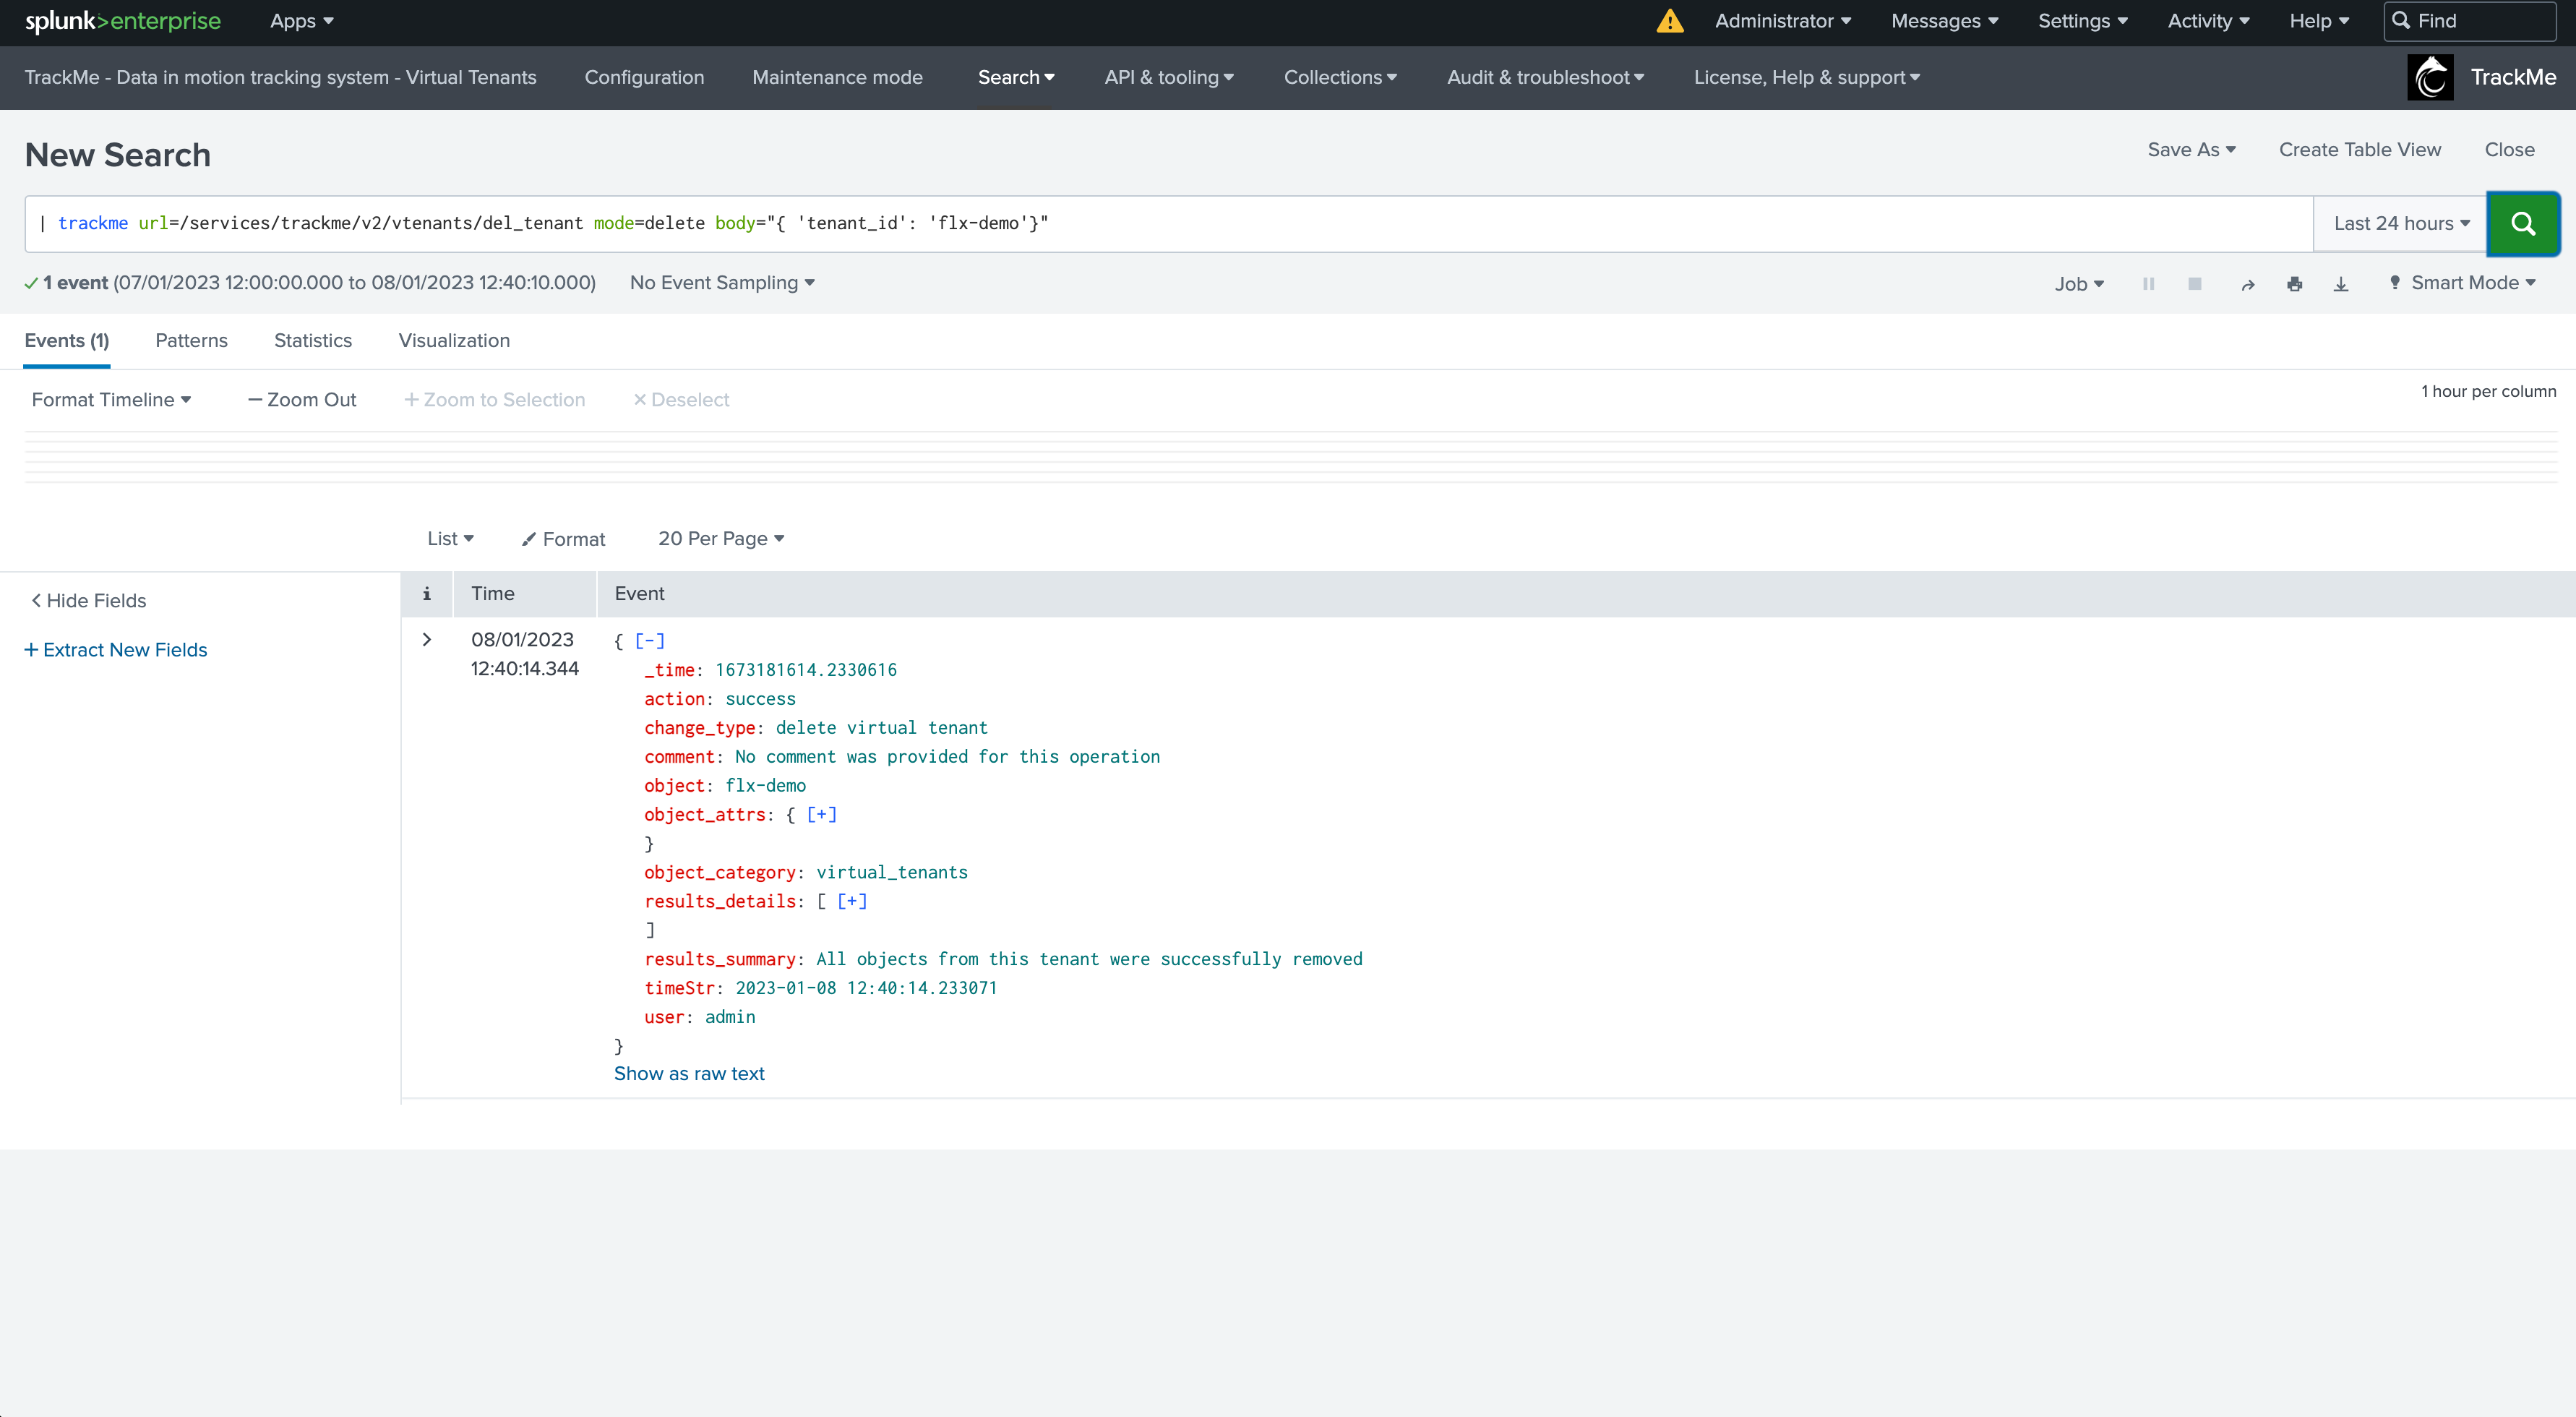Click the TrackMe logo icon
Viewport: 2576px width, 1417px height.
coord(2430,77)
